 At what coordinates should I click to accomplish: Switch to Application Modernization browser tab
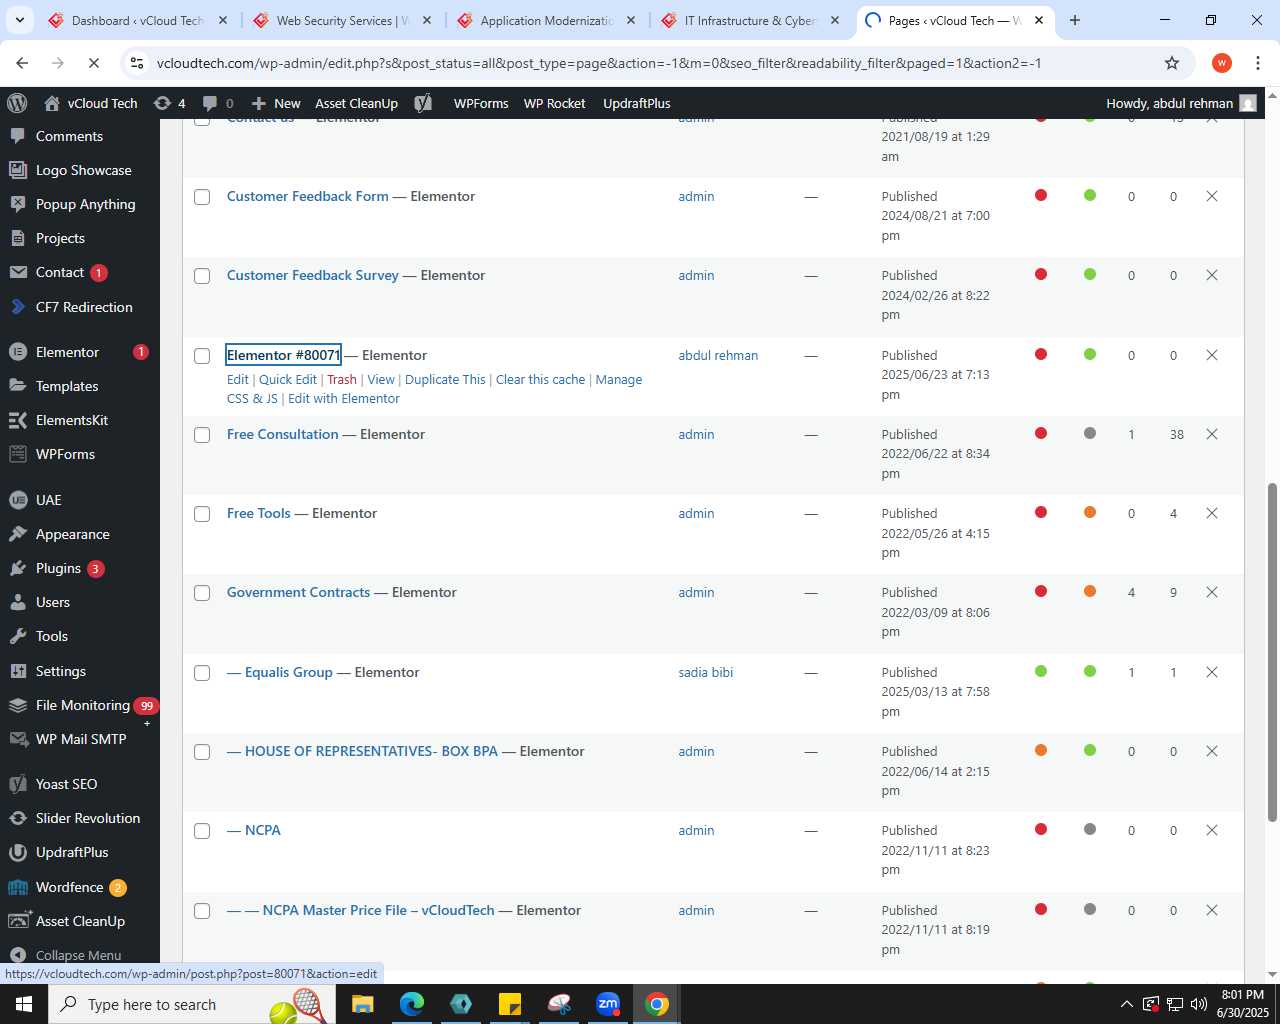tap(548, 20)
